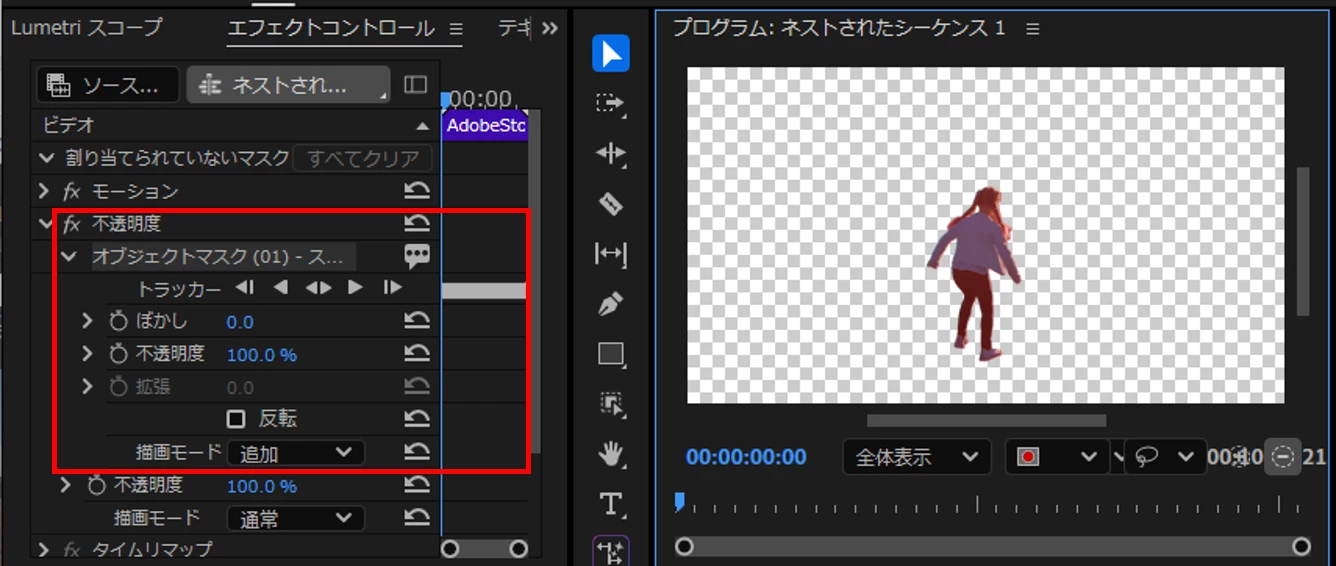Viewport: 1336px width, 566px height.
Task: Click the left handle of Effect Controls zoom bar
Action: 450,548
